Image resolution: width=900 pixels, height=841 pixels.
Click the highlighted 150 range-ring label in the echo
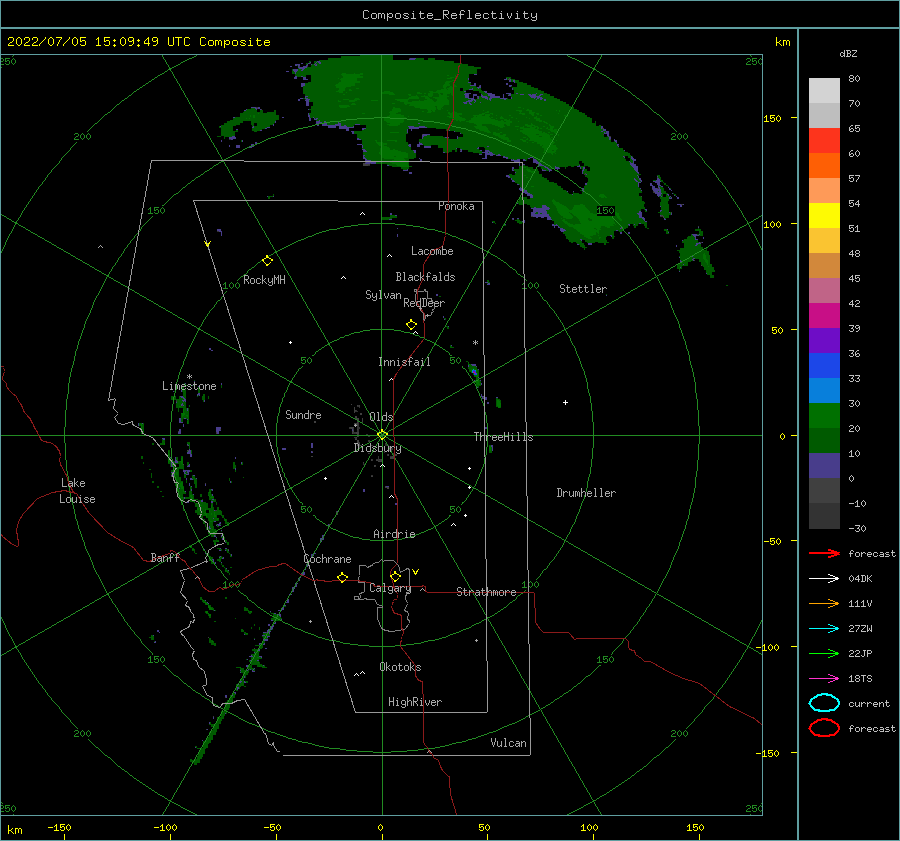pyautogui.click(x=605, y=211)
